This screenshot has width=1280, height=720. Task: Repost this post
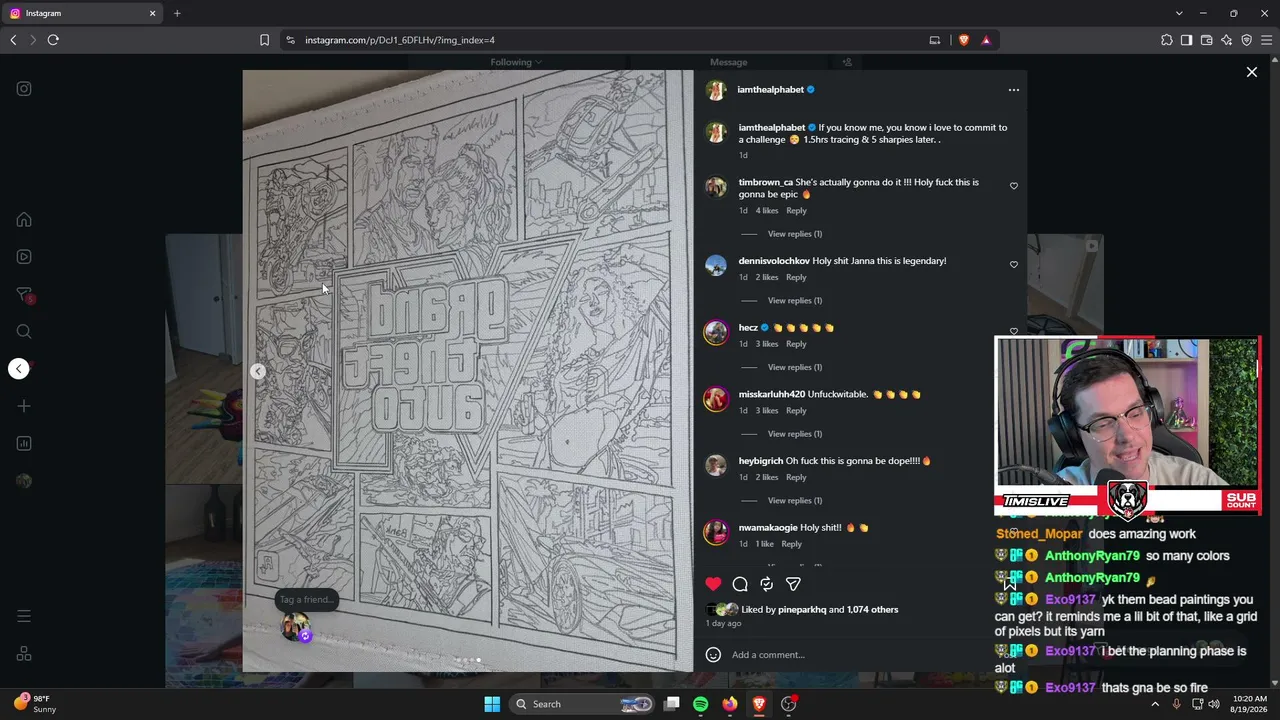(x=767, y=584)
